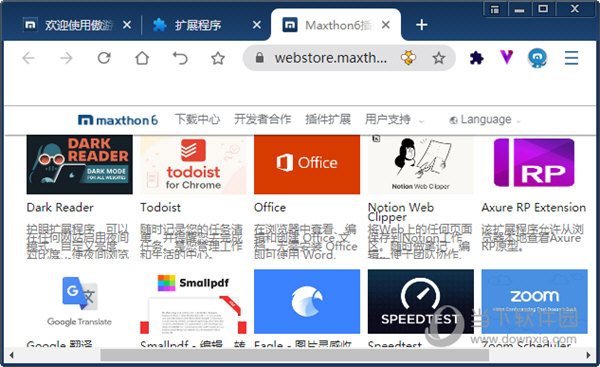Close the 欢迎使用傲游 tab
Viewport: 600px width, 367px height.
tap(127, 25)
